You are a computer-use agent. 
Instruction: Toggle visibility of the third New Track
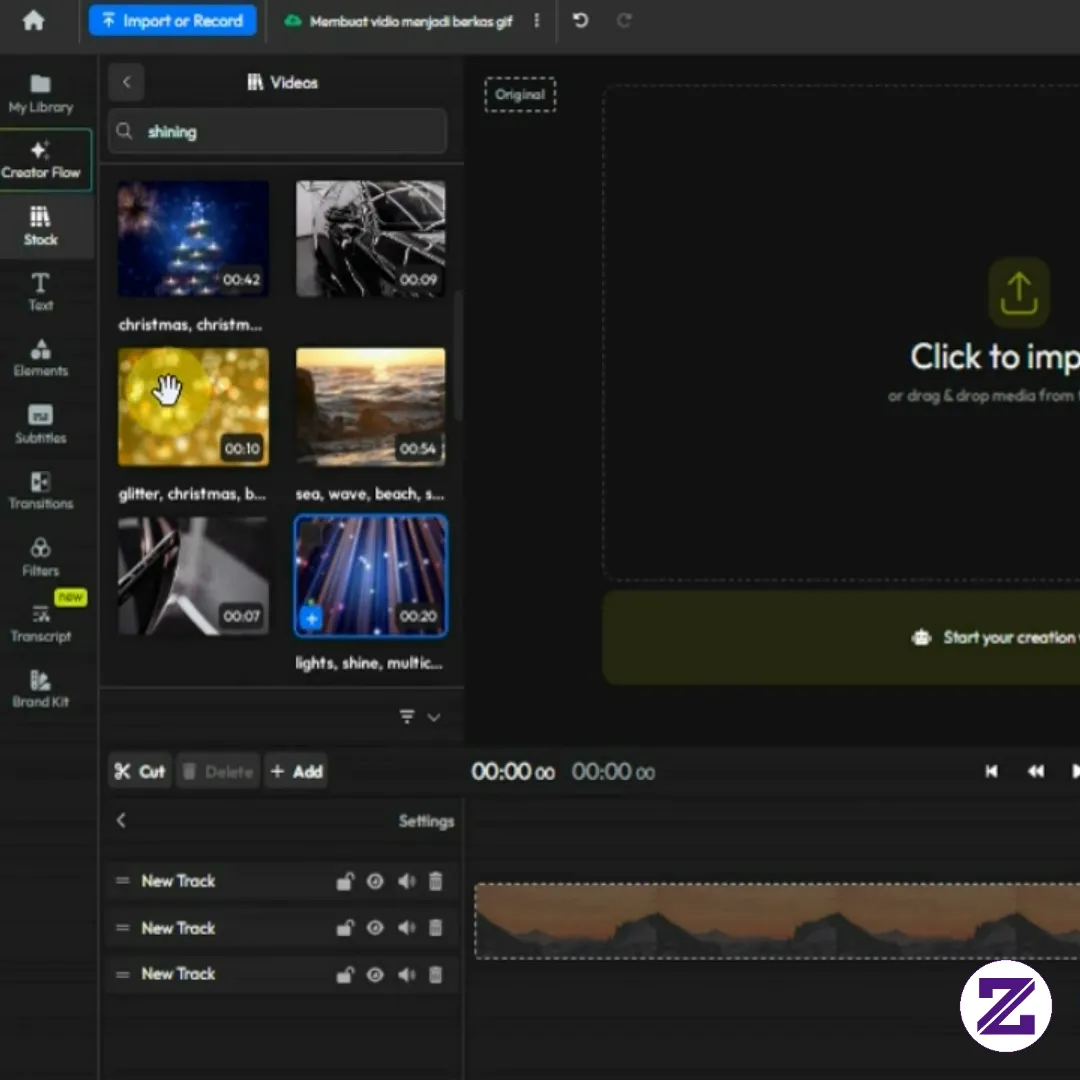click(x=375, y=975)
